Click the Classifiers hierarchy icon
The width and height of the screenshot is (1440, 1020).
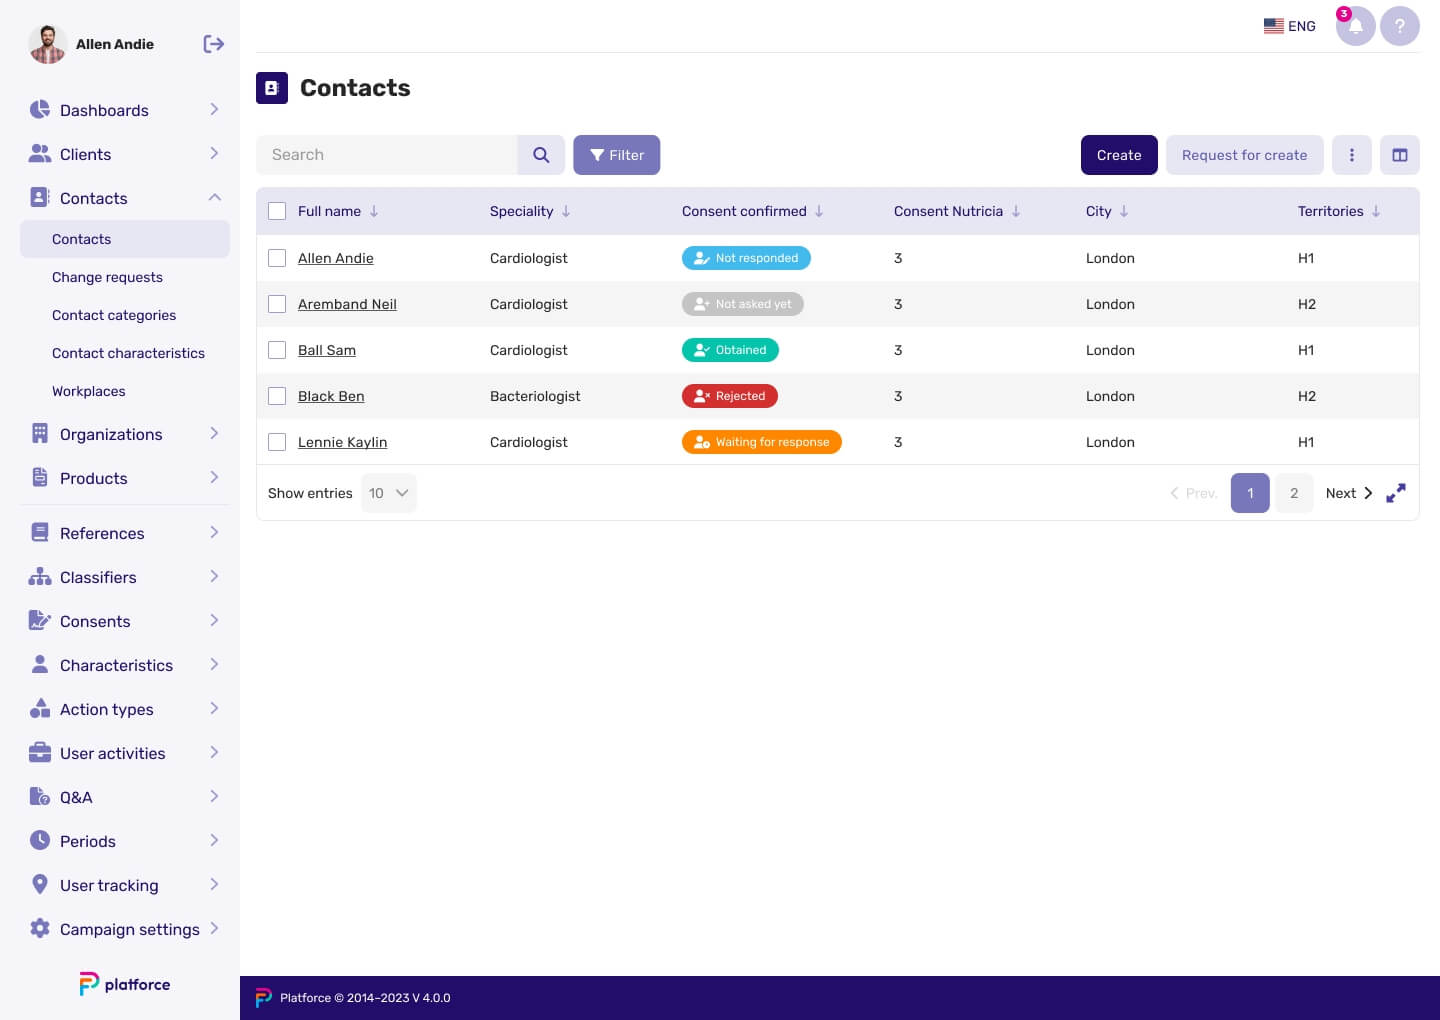tap(40, 577)
